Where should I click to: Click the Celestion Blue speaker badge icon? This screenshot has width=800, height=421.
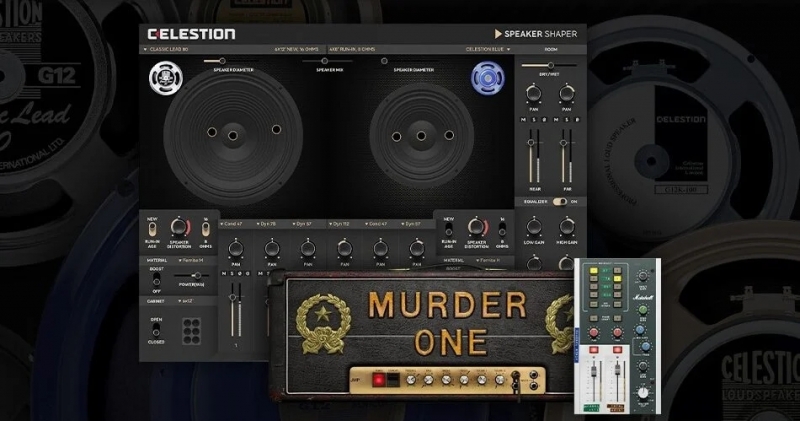click(488, 78)
